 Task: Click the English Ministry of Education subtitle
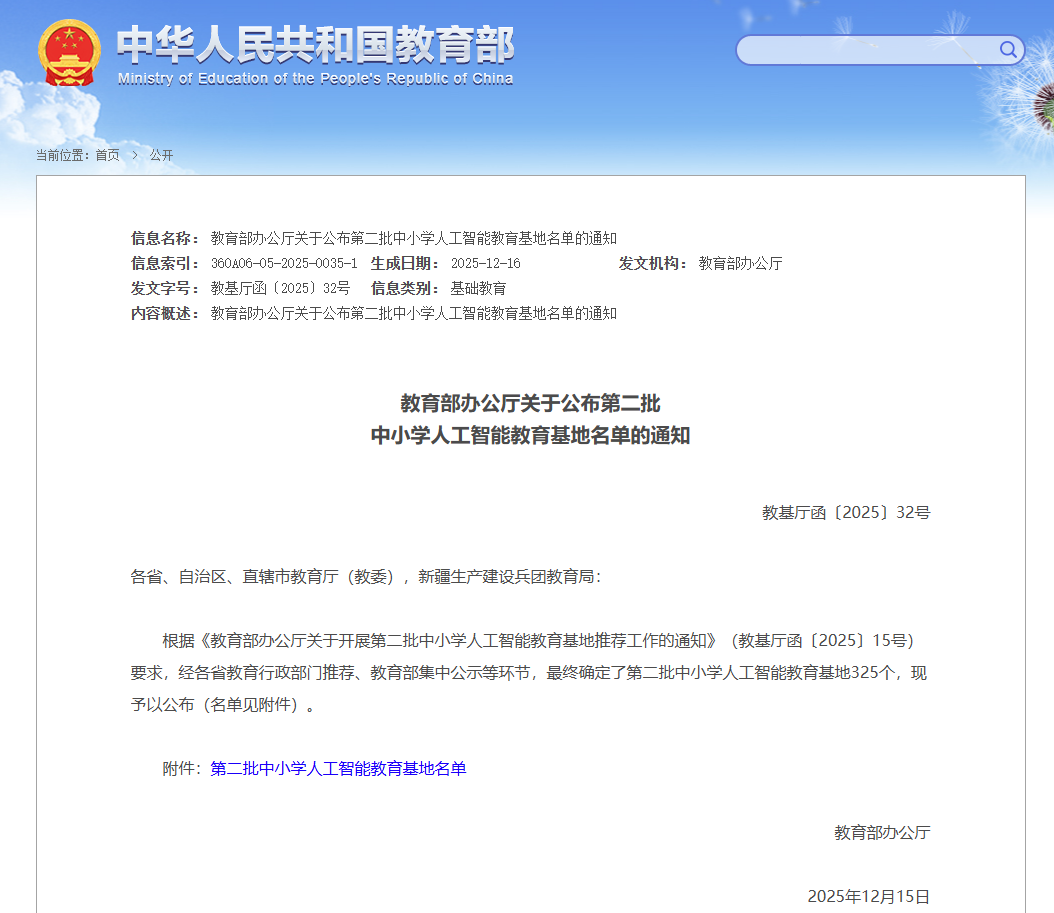pyautogui.click(x=315, y=79)
